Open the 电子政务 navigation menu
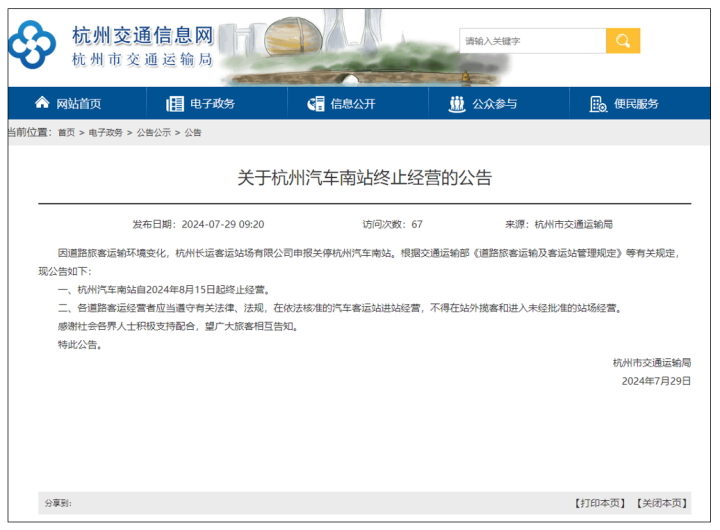 point(212,104)
